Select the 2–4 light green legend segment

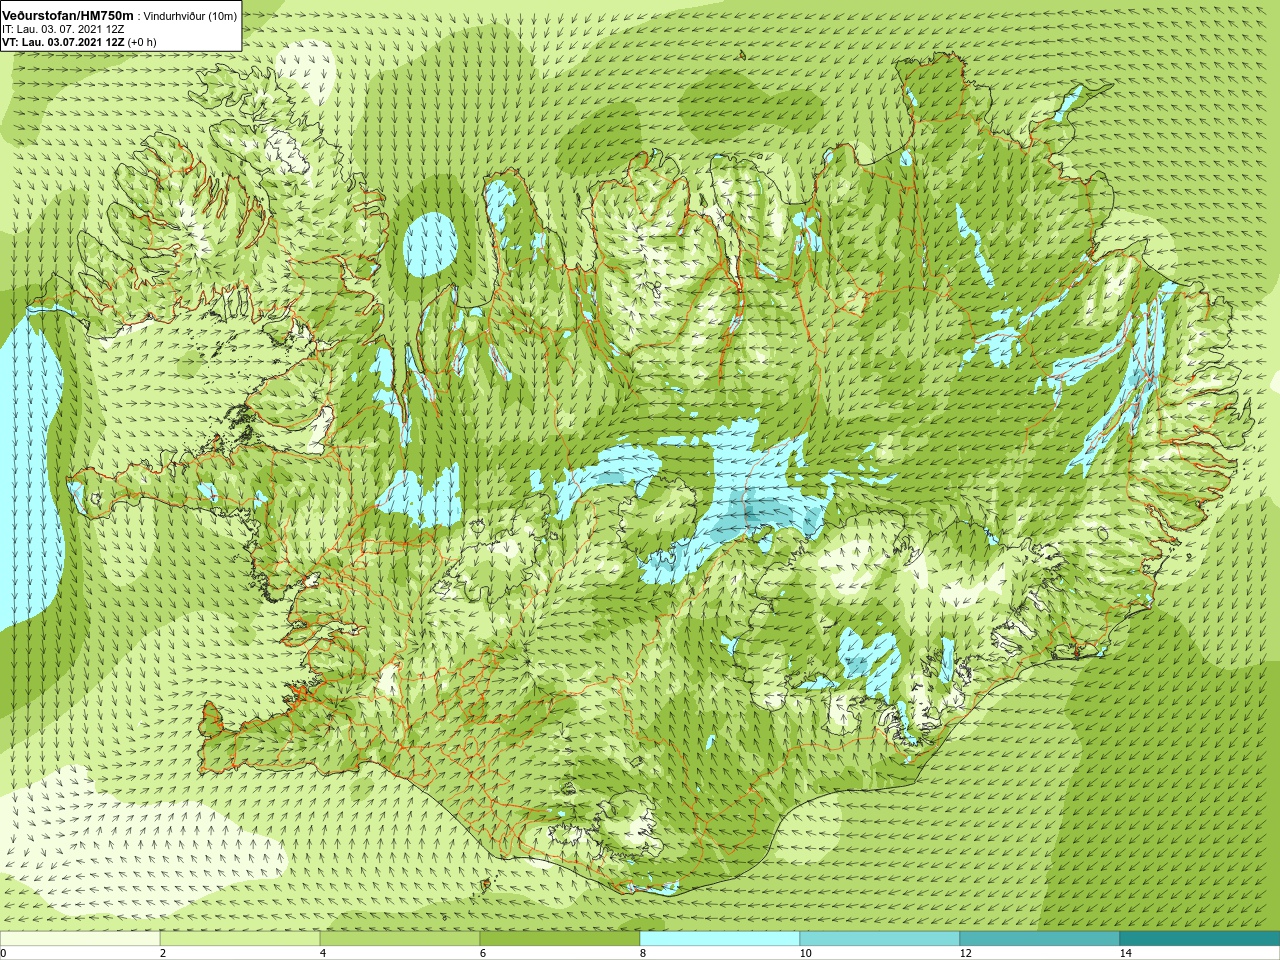pyautogui.click(x=240, y=939)
